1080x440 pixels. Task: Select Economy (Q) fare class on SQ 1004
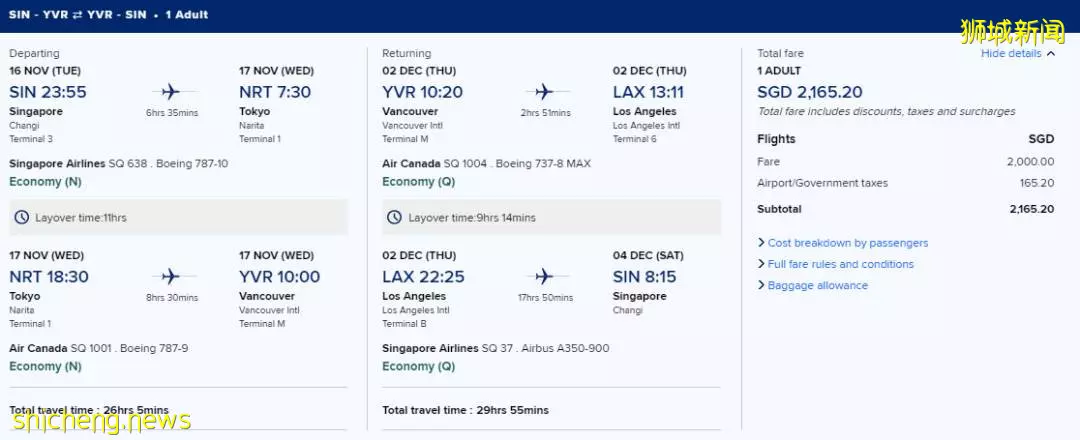pos(419,182)
